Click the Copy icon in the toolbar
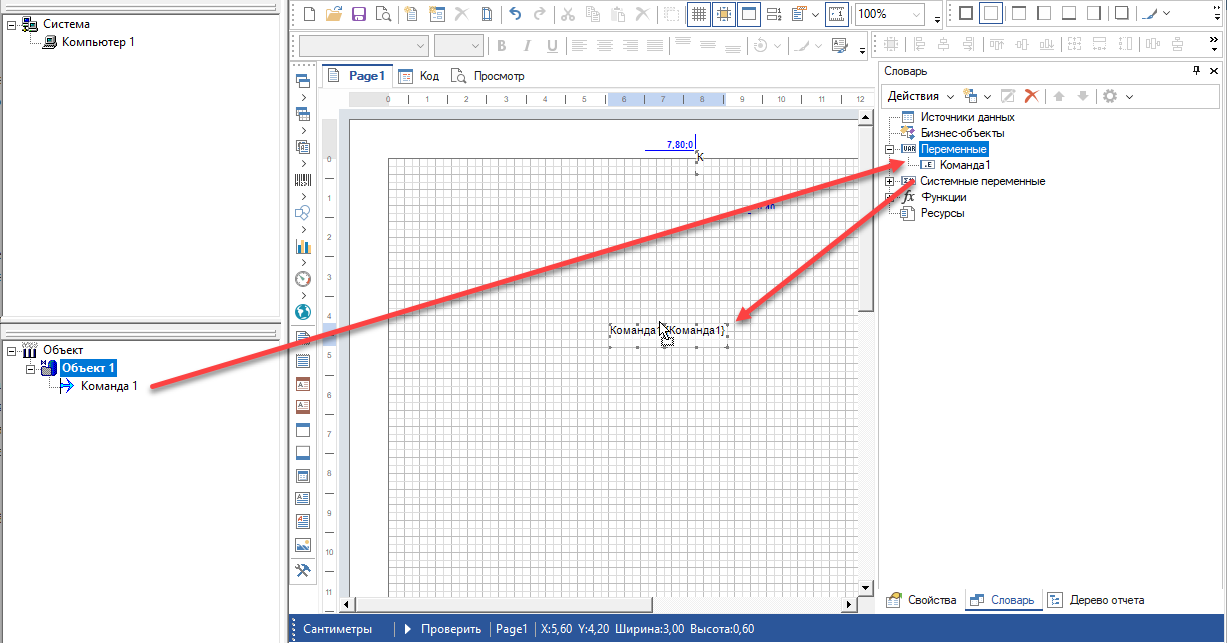 click(x=592, y=14)
